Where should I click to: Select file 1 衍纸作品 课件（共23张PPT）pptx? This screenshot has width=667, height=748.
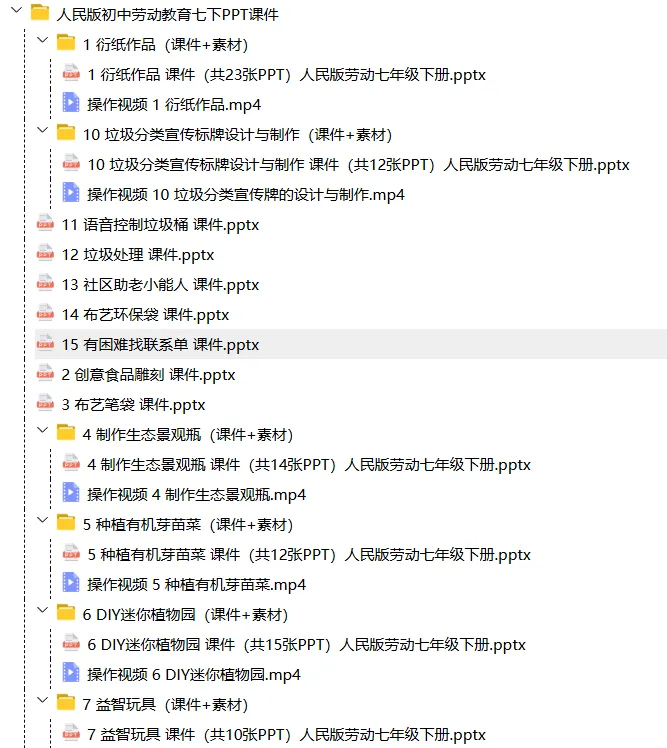tap(286, 74)
